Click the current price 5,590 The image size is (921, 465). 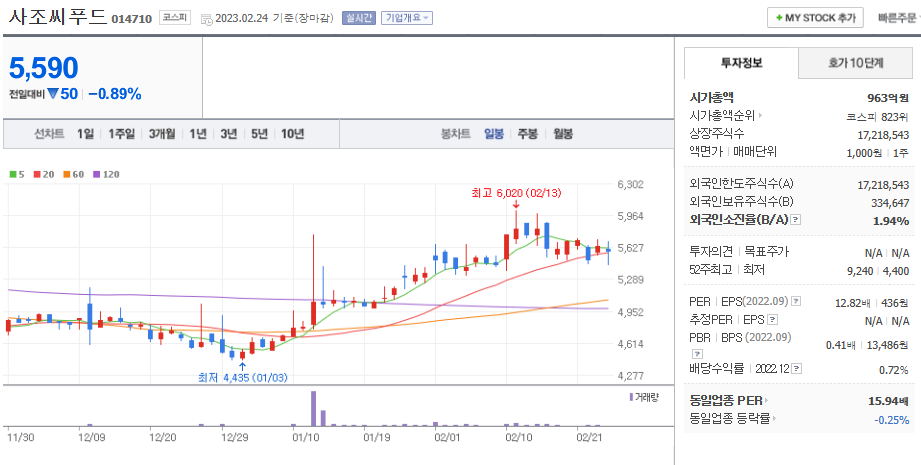click(43, 68)
